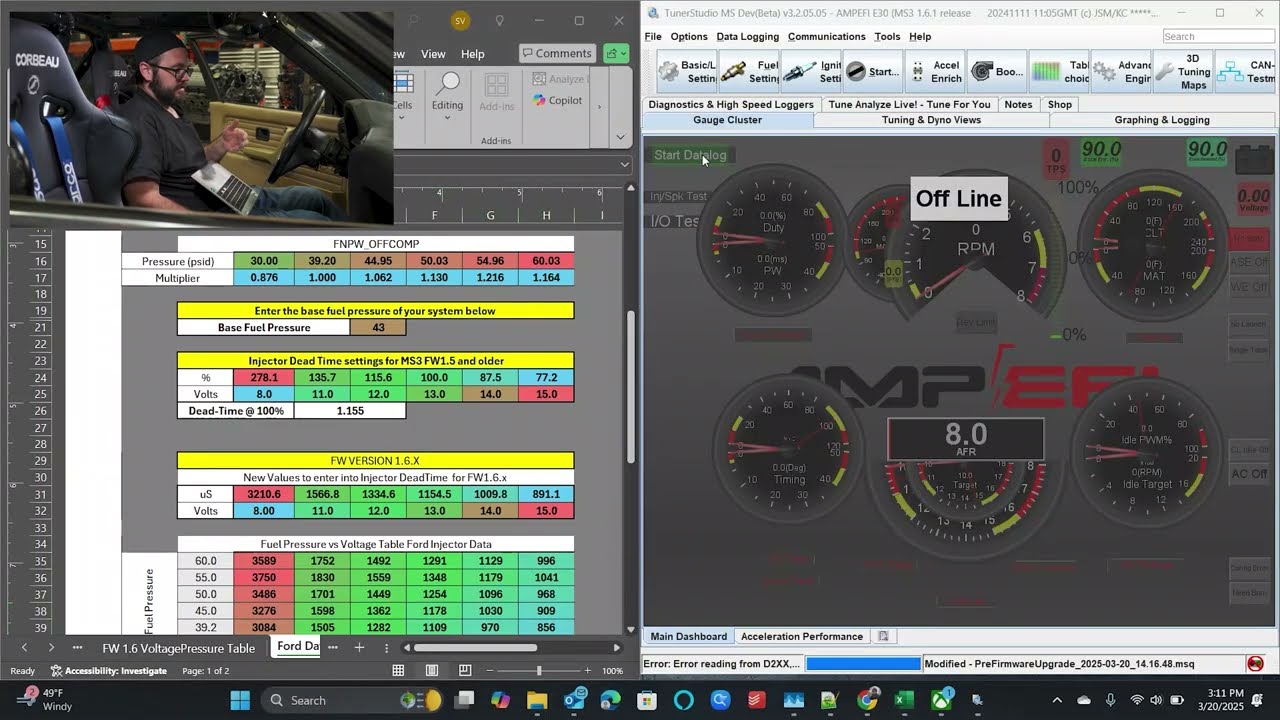
Task: Open Chrome from Windows taskbar
Action: point(867,700)
